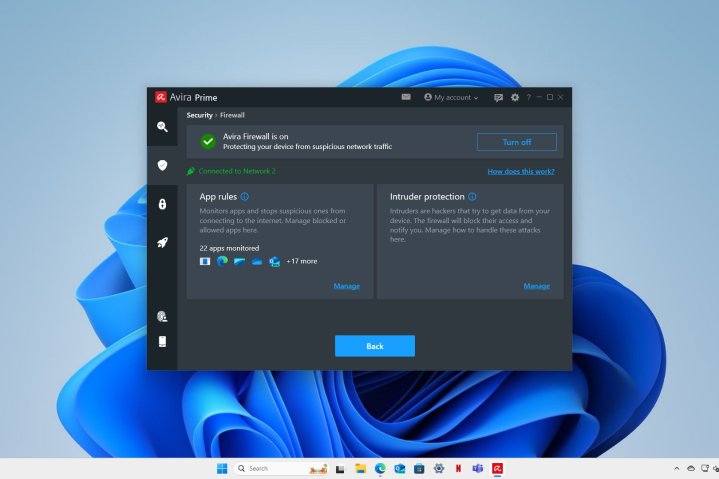Click Manage link under Intruder protection
The image size is (719, 479).
[536, 286]
